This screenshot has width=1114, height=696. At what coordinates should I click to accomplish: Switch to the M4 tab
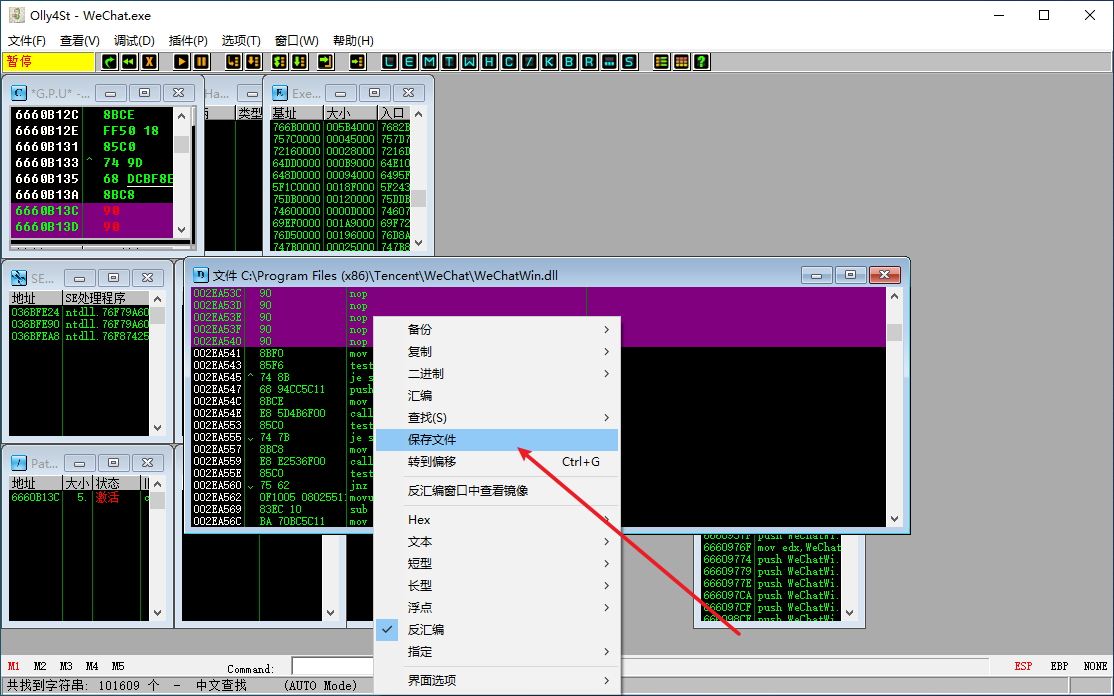tap(92, 666)
